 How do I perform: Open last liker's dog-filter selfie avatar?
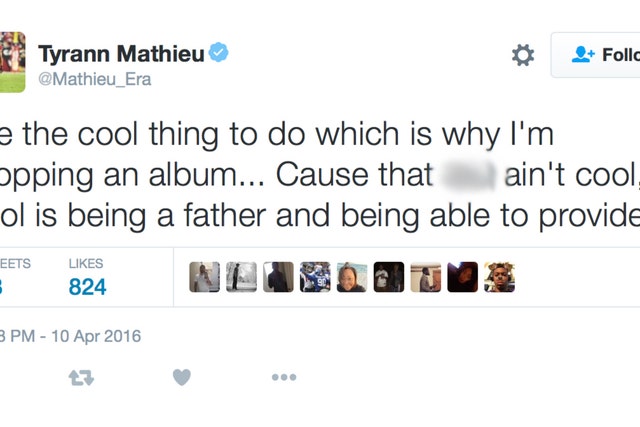(500, 277)
